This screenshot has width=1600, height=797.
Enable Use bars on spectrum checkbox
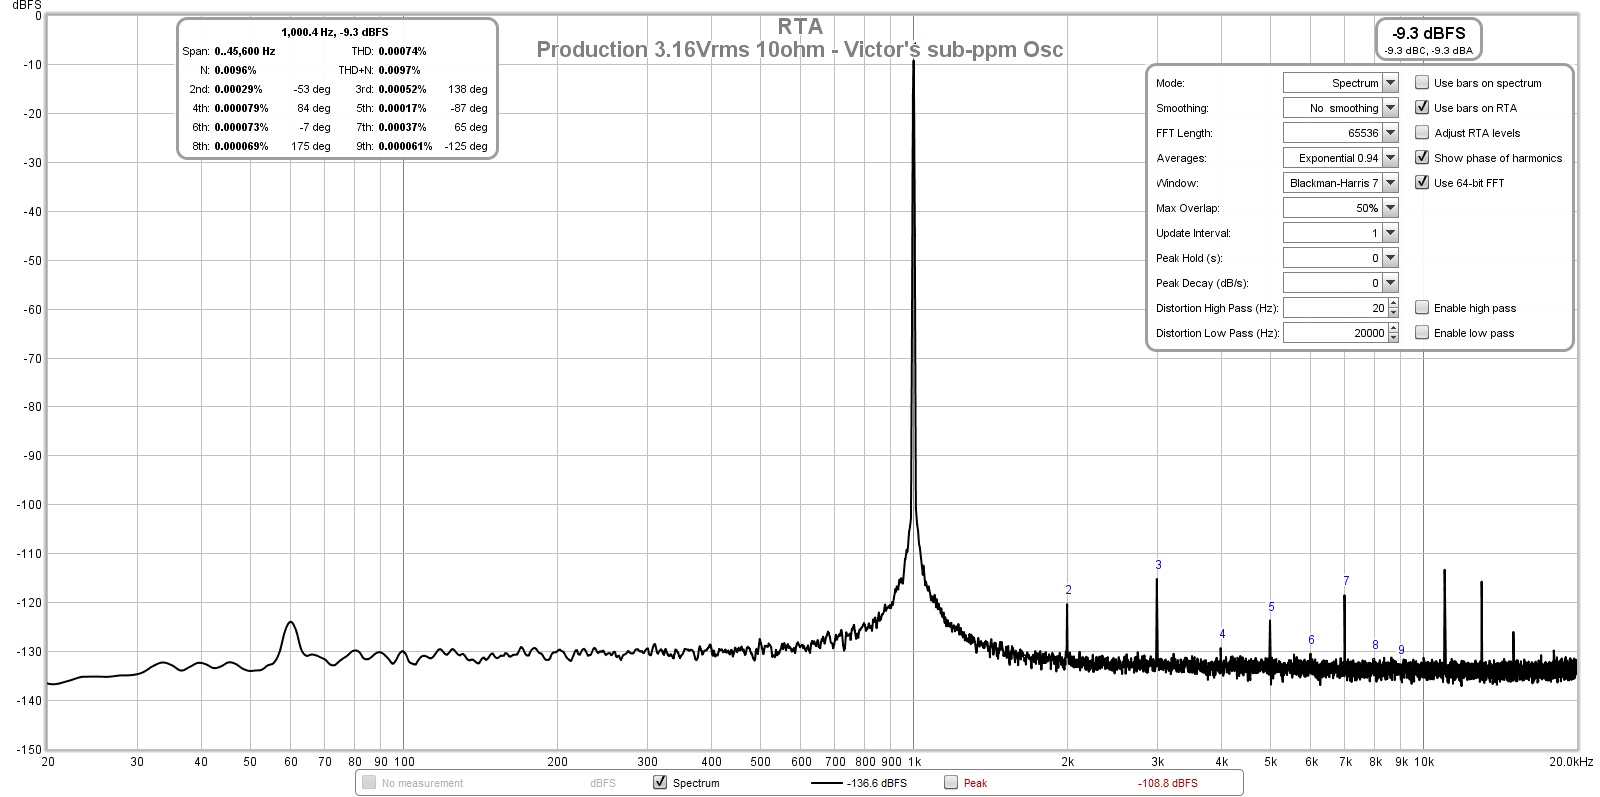[1422, 83]
